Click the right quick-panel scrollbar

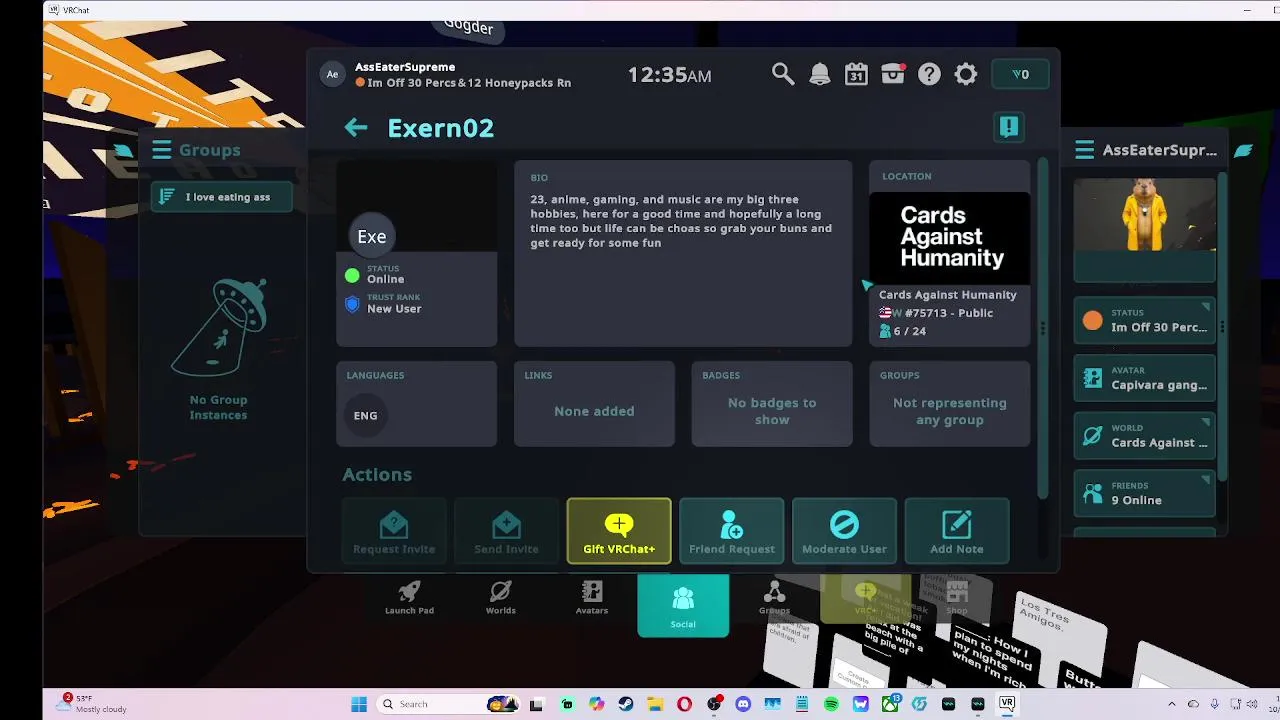(x=1222, y=327)
